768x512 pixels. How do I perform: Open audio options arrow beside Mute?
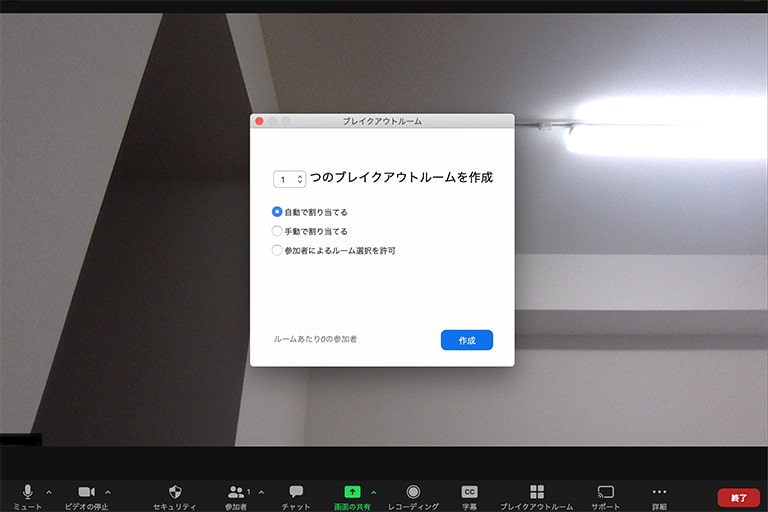[49, 492]
